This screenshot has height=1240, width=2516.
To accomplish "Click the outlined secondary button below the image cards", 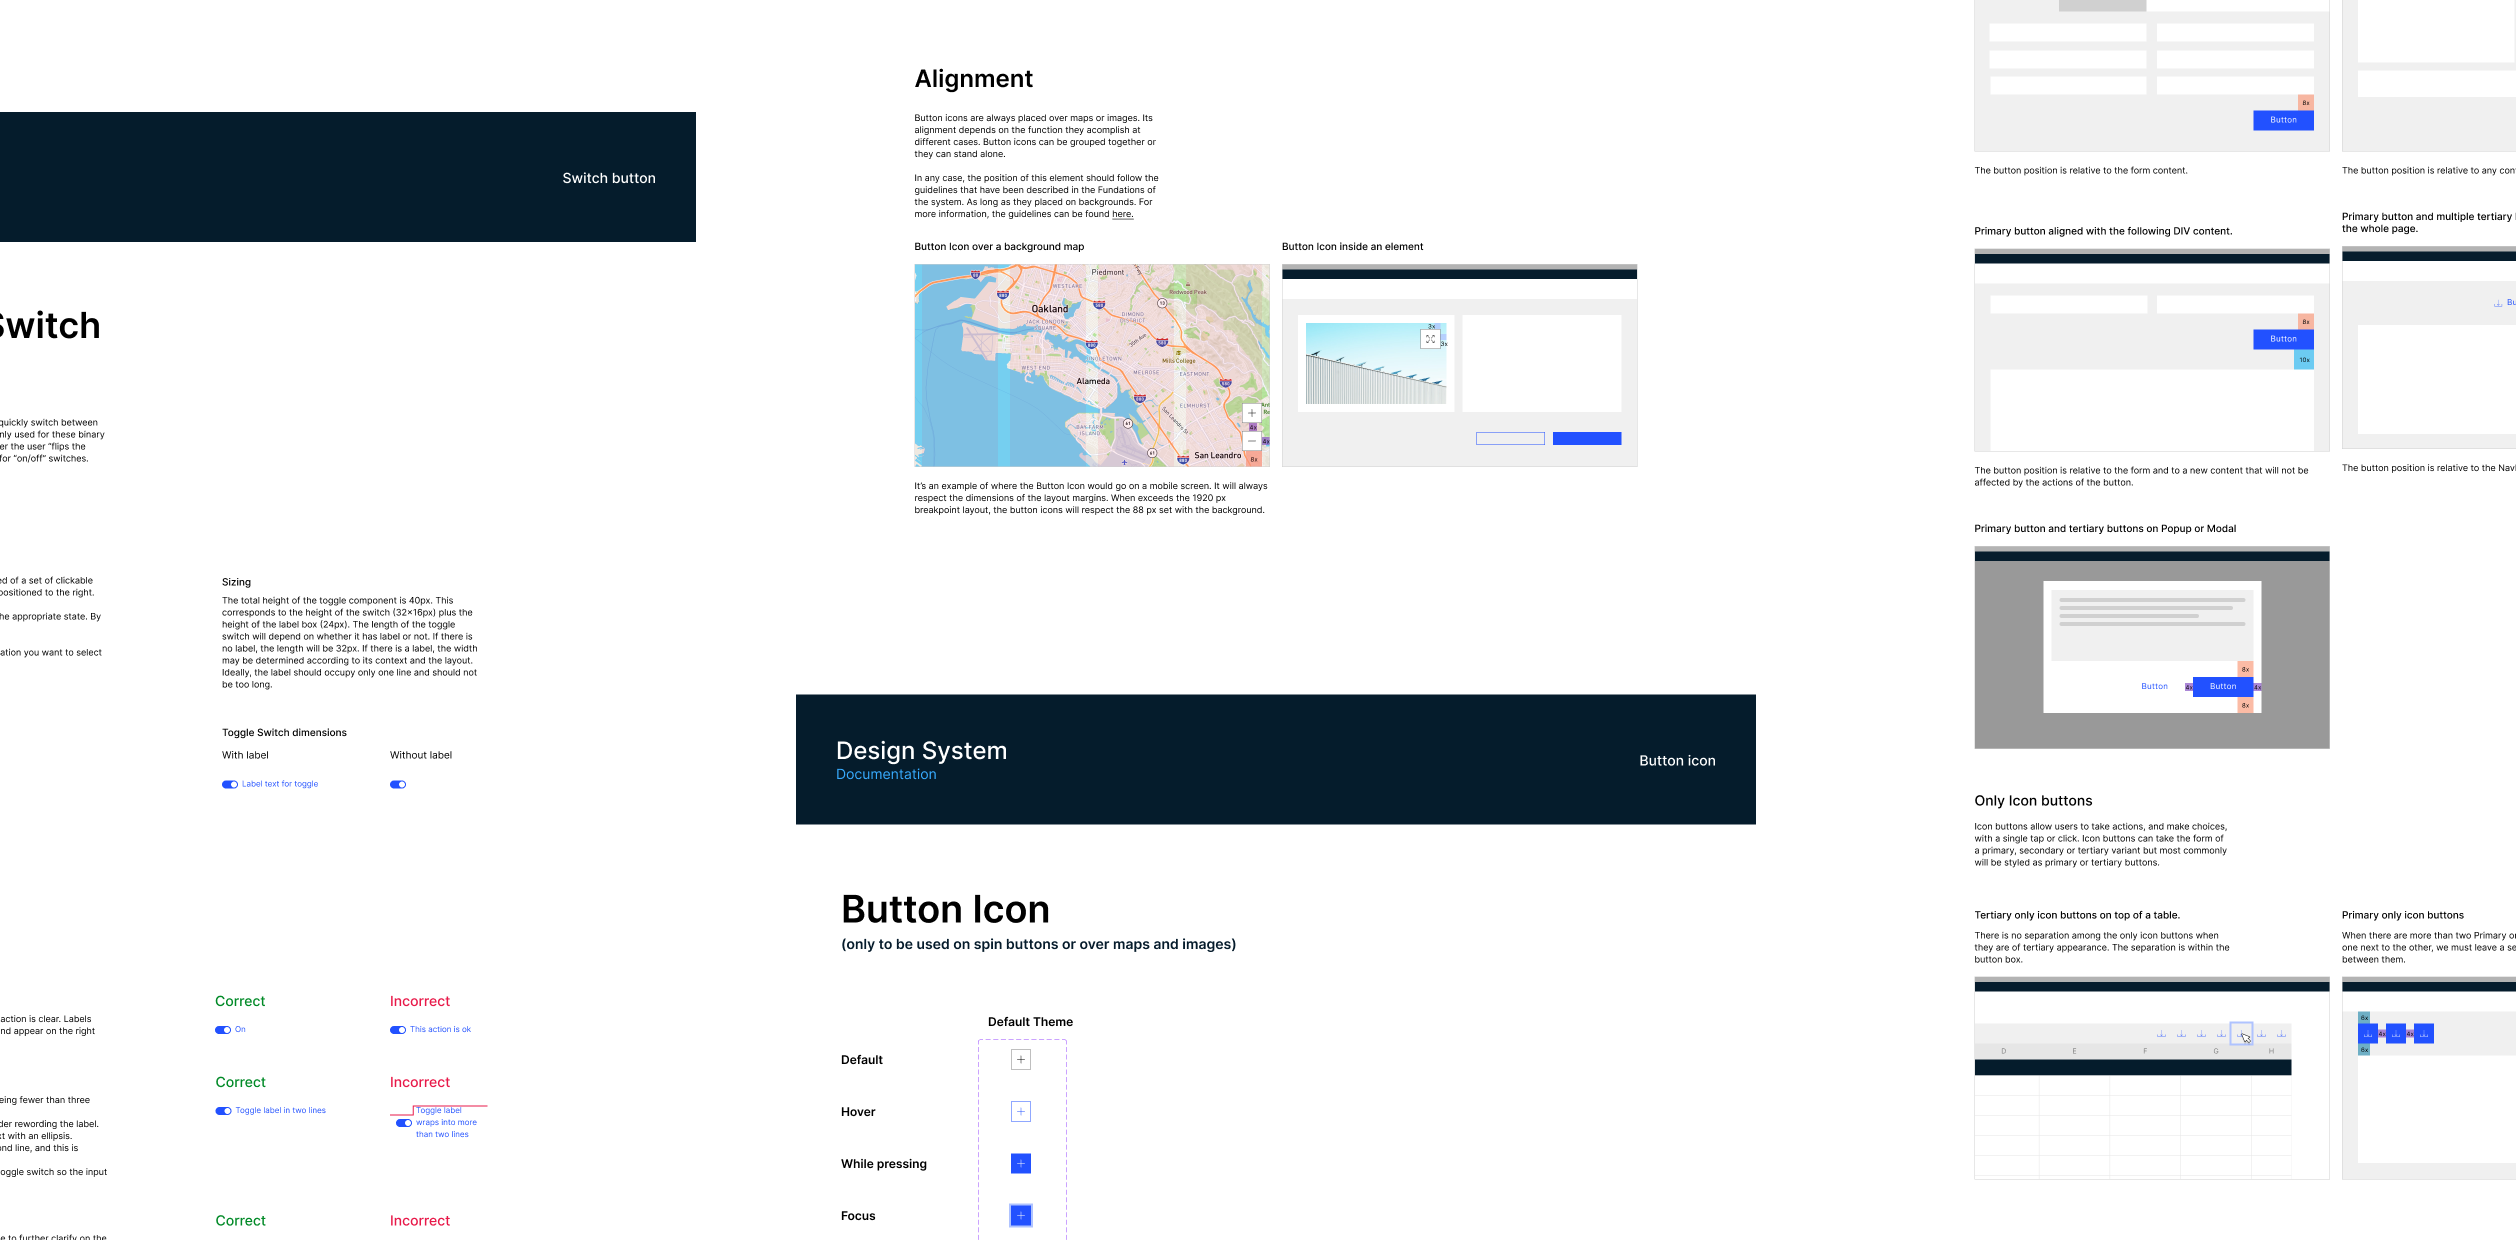I will 1510,439.
